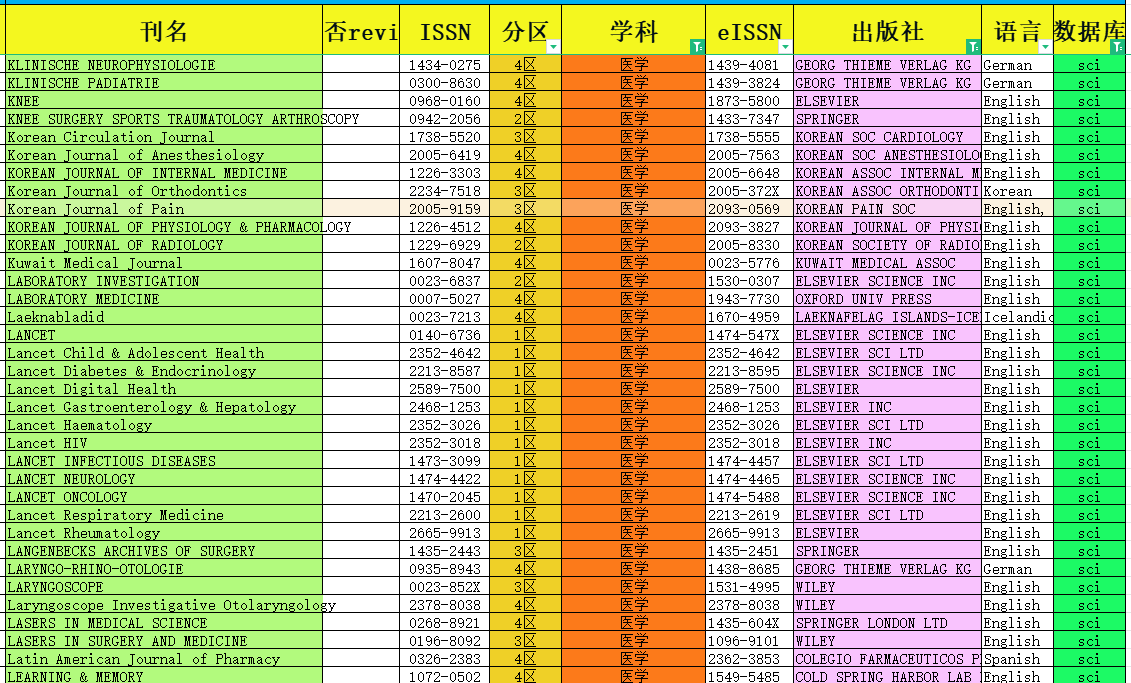1131x683 pixels.
Task: Click the LEARNING & MEMORY journal cell
Action: (x=164, y=676)
